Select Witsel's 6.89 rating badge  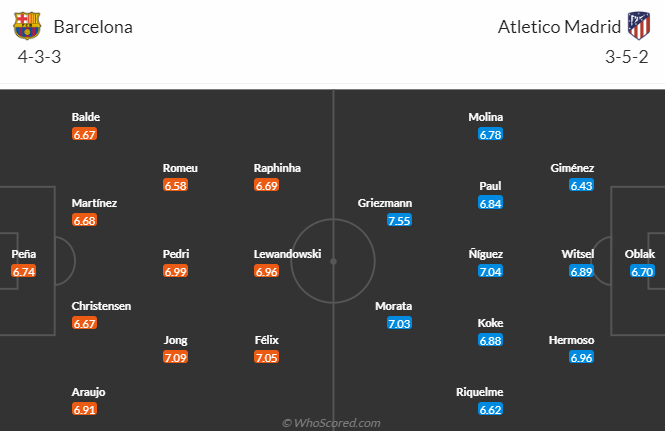point(582,271)
